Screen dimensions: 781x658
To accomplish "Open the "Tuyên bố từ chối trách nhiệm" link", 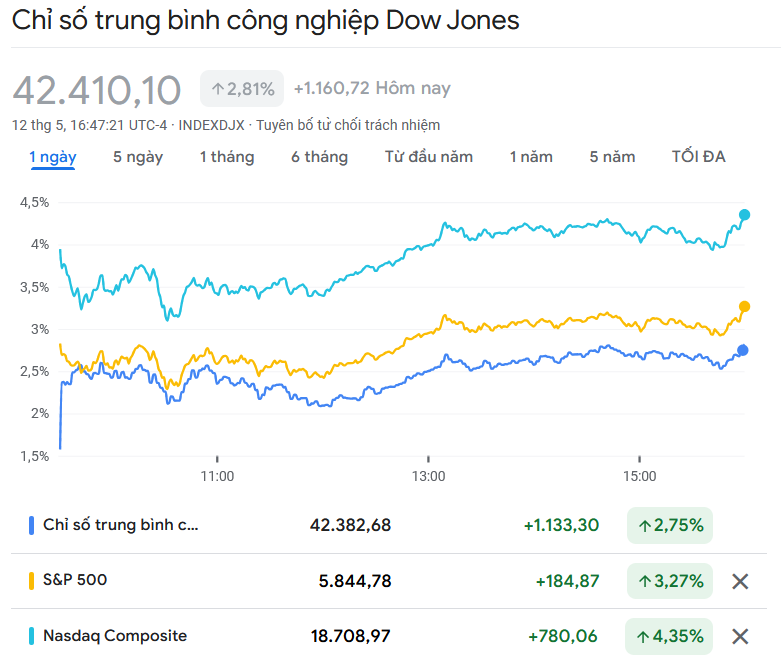I will pyautogui.click(x=348, y=125).
